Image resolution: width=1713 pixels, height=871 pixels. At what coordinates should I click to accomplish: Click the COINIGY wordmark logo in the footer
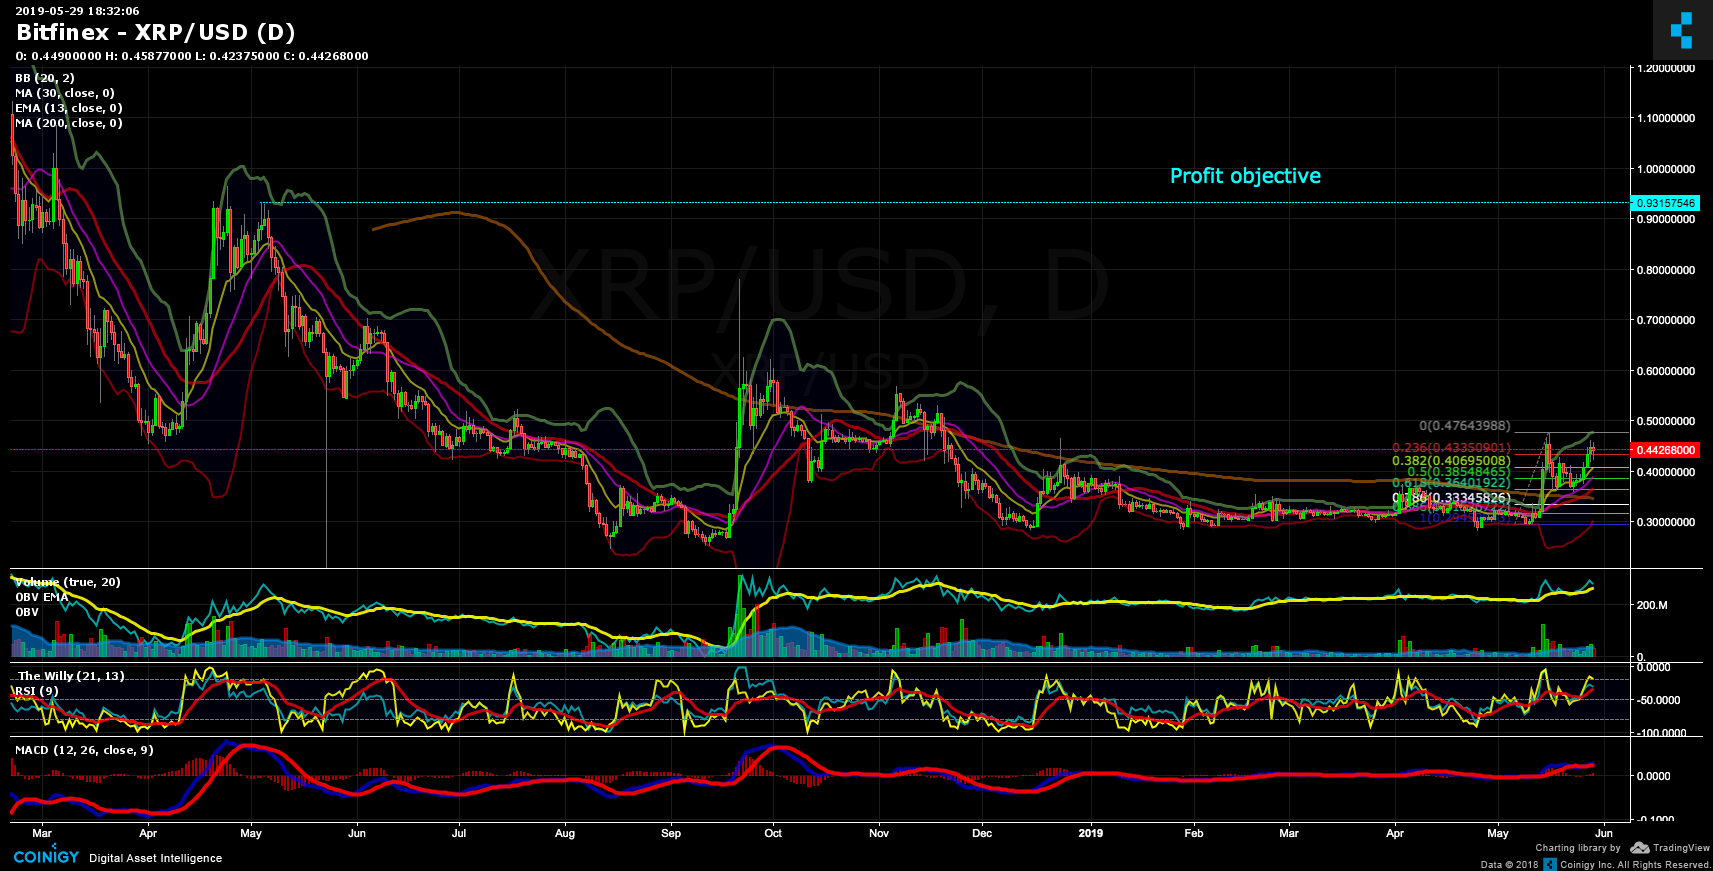click(x=46, y=856)
